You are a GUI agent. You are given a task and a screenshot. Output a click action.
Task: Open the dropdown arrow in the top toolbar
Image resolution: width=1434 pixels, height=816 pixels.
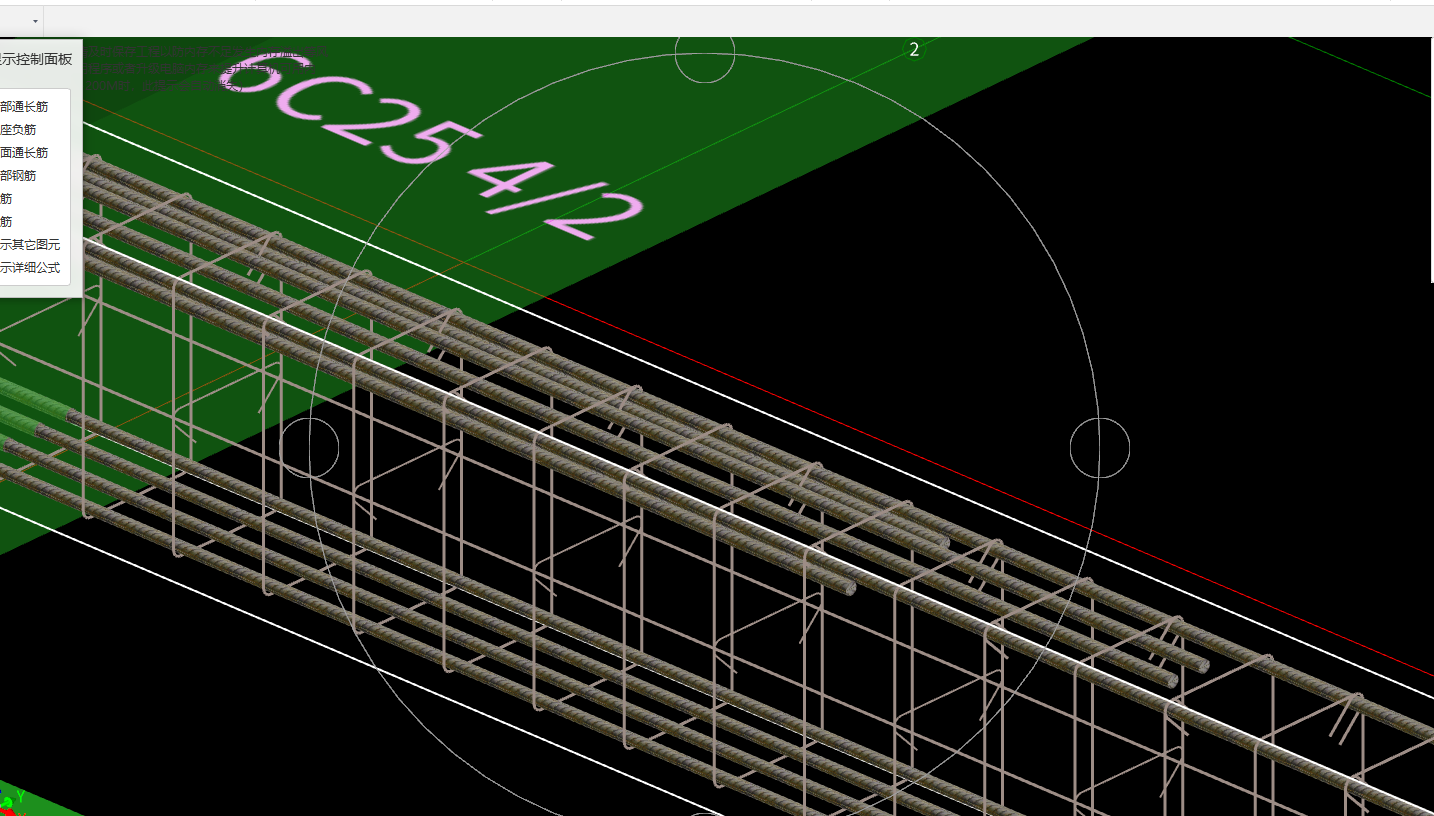[35, 21]
